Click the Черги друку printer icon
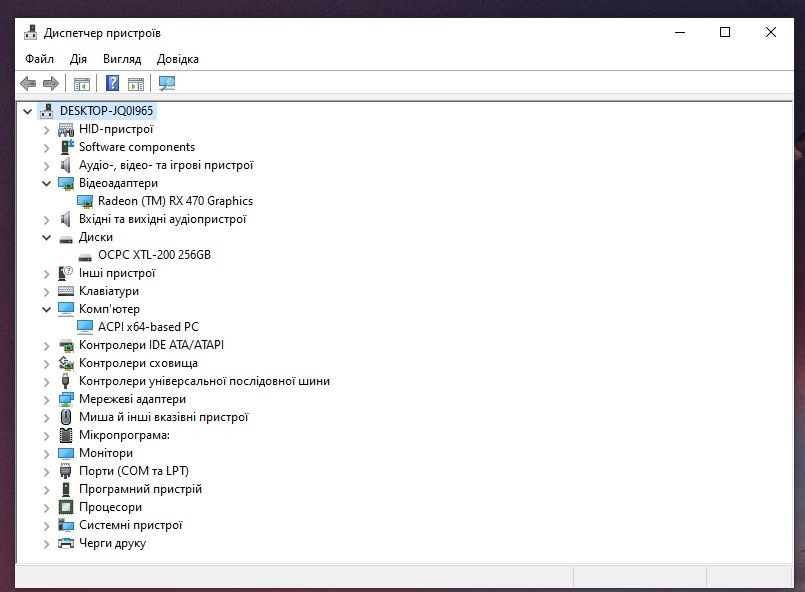The image size is (805, 592). 66,543
